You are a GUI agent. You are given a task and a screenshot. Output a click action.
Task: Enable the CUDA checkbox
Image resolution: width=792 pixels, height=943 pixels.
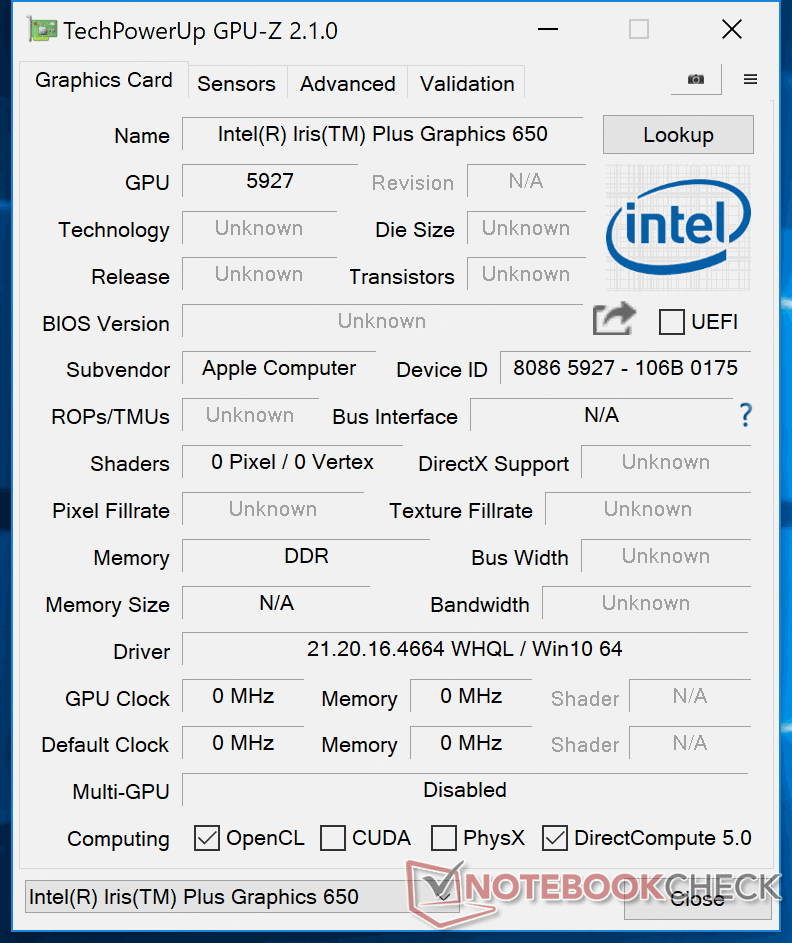[333, 838]
